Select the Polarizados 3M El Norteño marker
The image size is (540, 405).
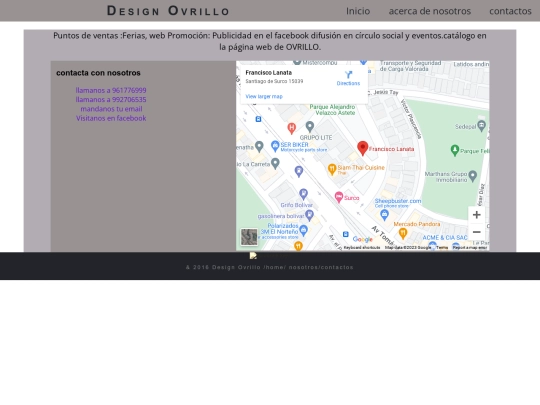(x=303, y=230)
